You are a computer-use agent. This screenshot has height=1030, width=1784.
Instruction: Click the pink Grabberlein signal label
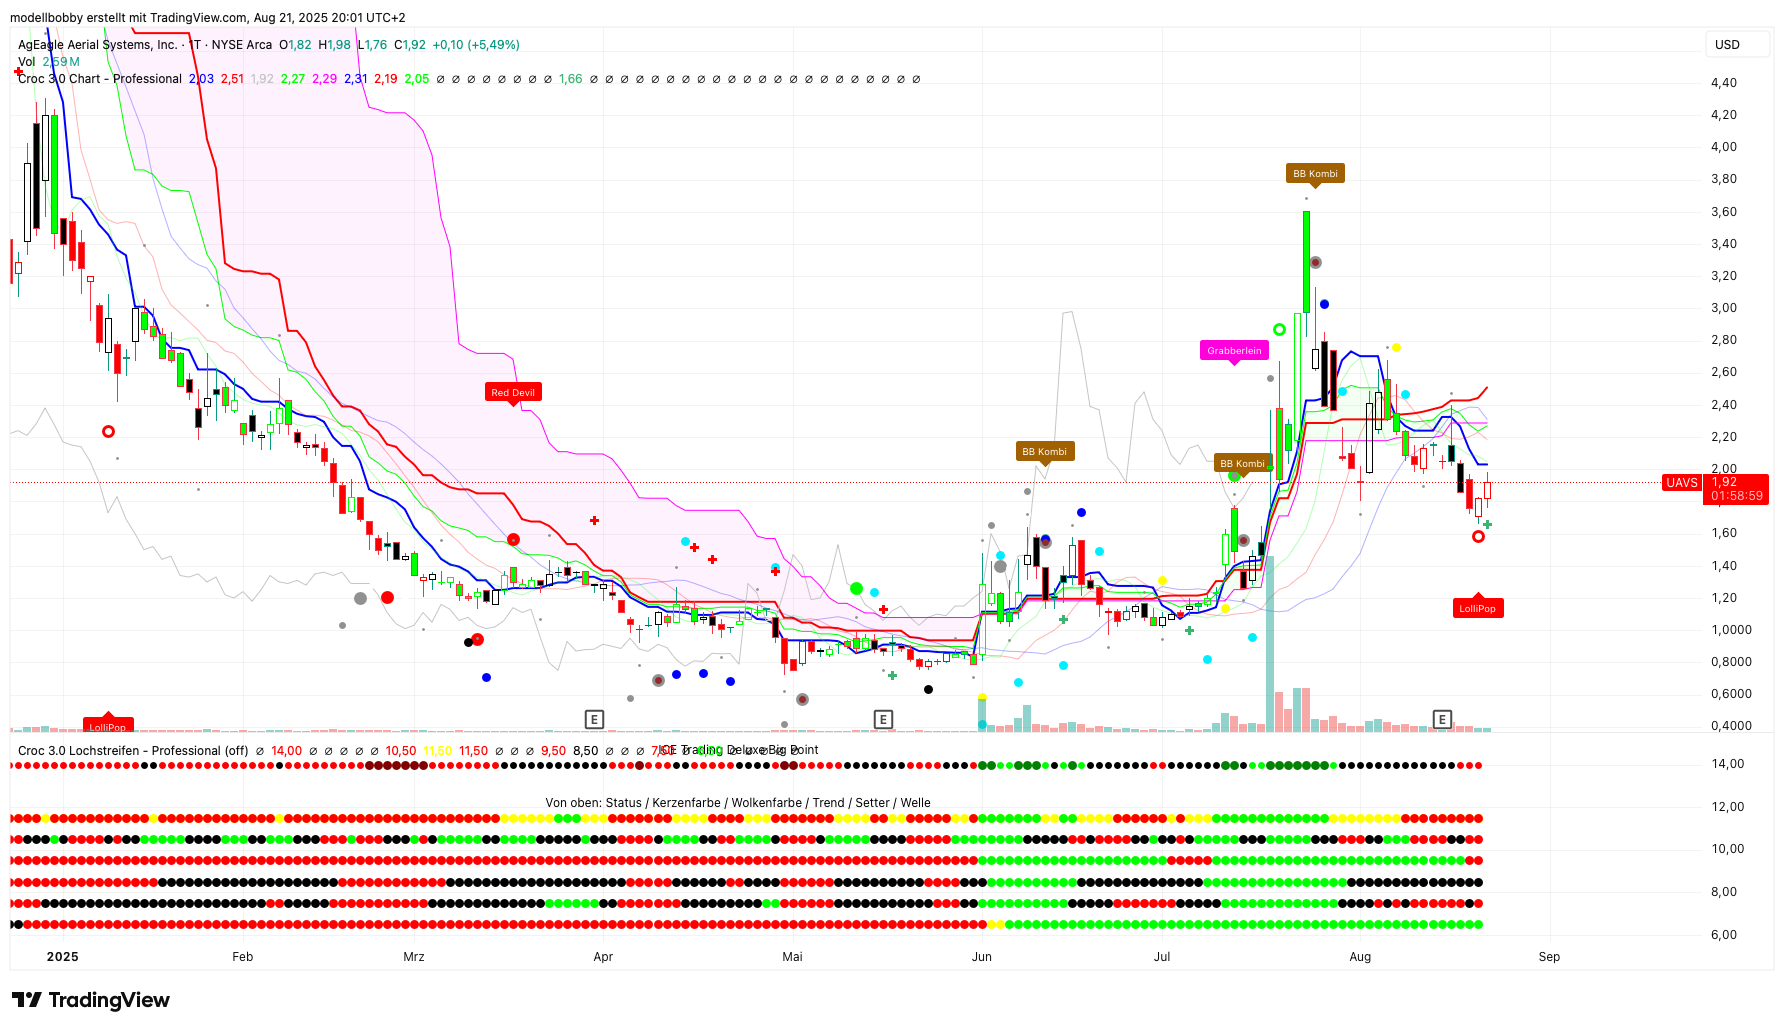[1234, 350]
